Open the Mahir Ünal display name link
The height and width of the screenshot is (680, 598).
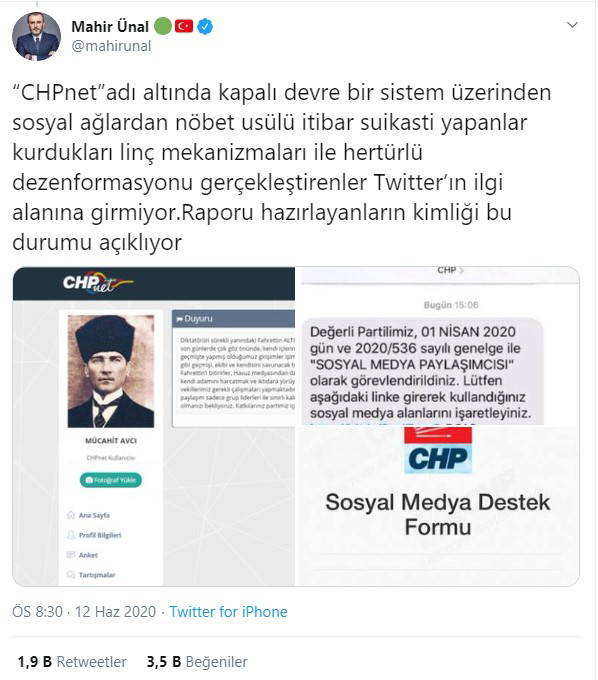[x=110, y=26]
